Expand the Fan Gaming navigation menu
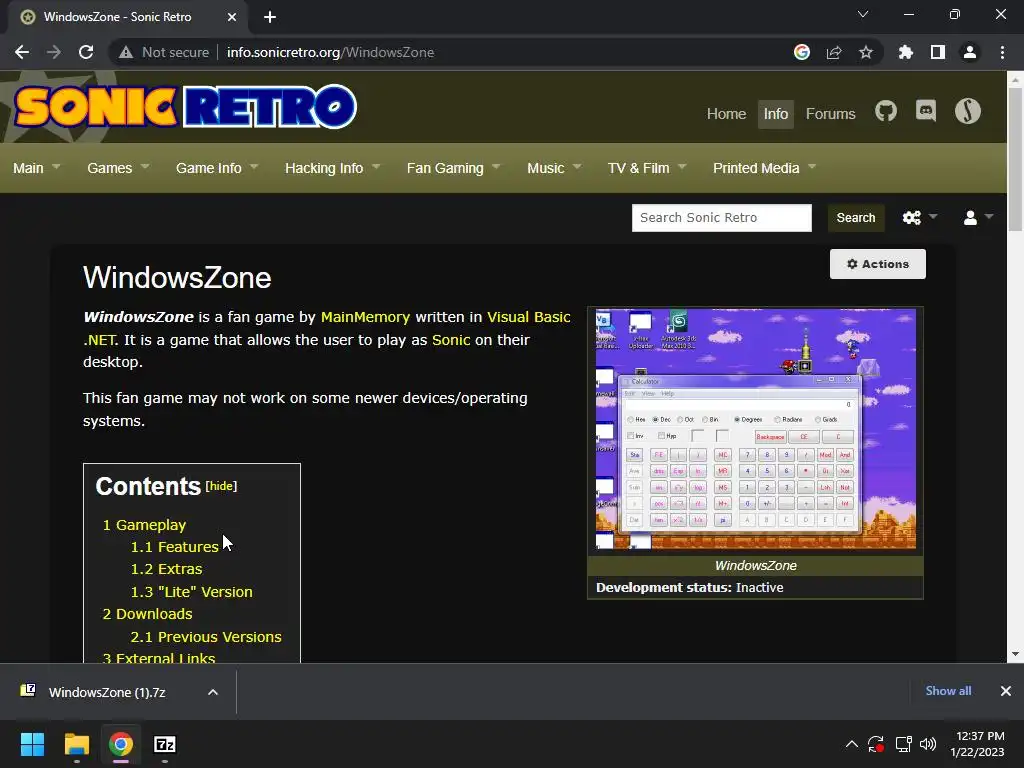This screenshot has width=1024, height=768. (453, 168)
